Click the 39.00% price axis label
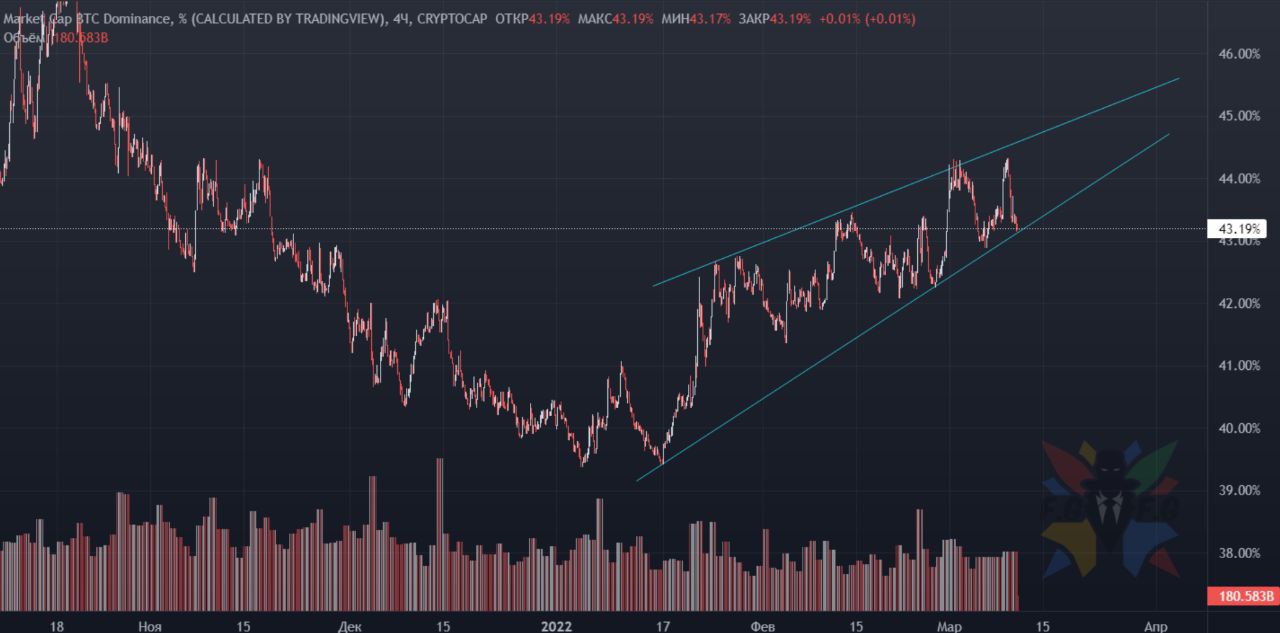 coord(1241,491)
